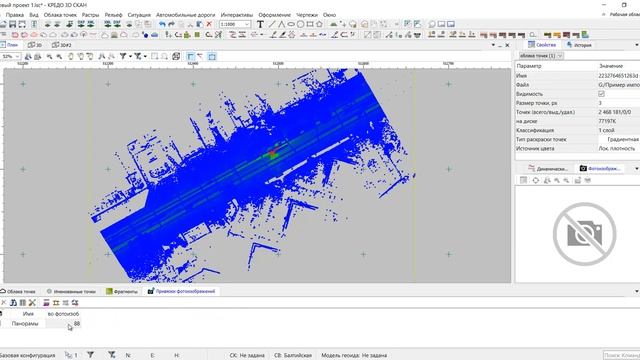Image resolution: width=640 pixels, height=360 pixels.
Task: Click the Тип раскраски точек value
Action: coord(618,139)
